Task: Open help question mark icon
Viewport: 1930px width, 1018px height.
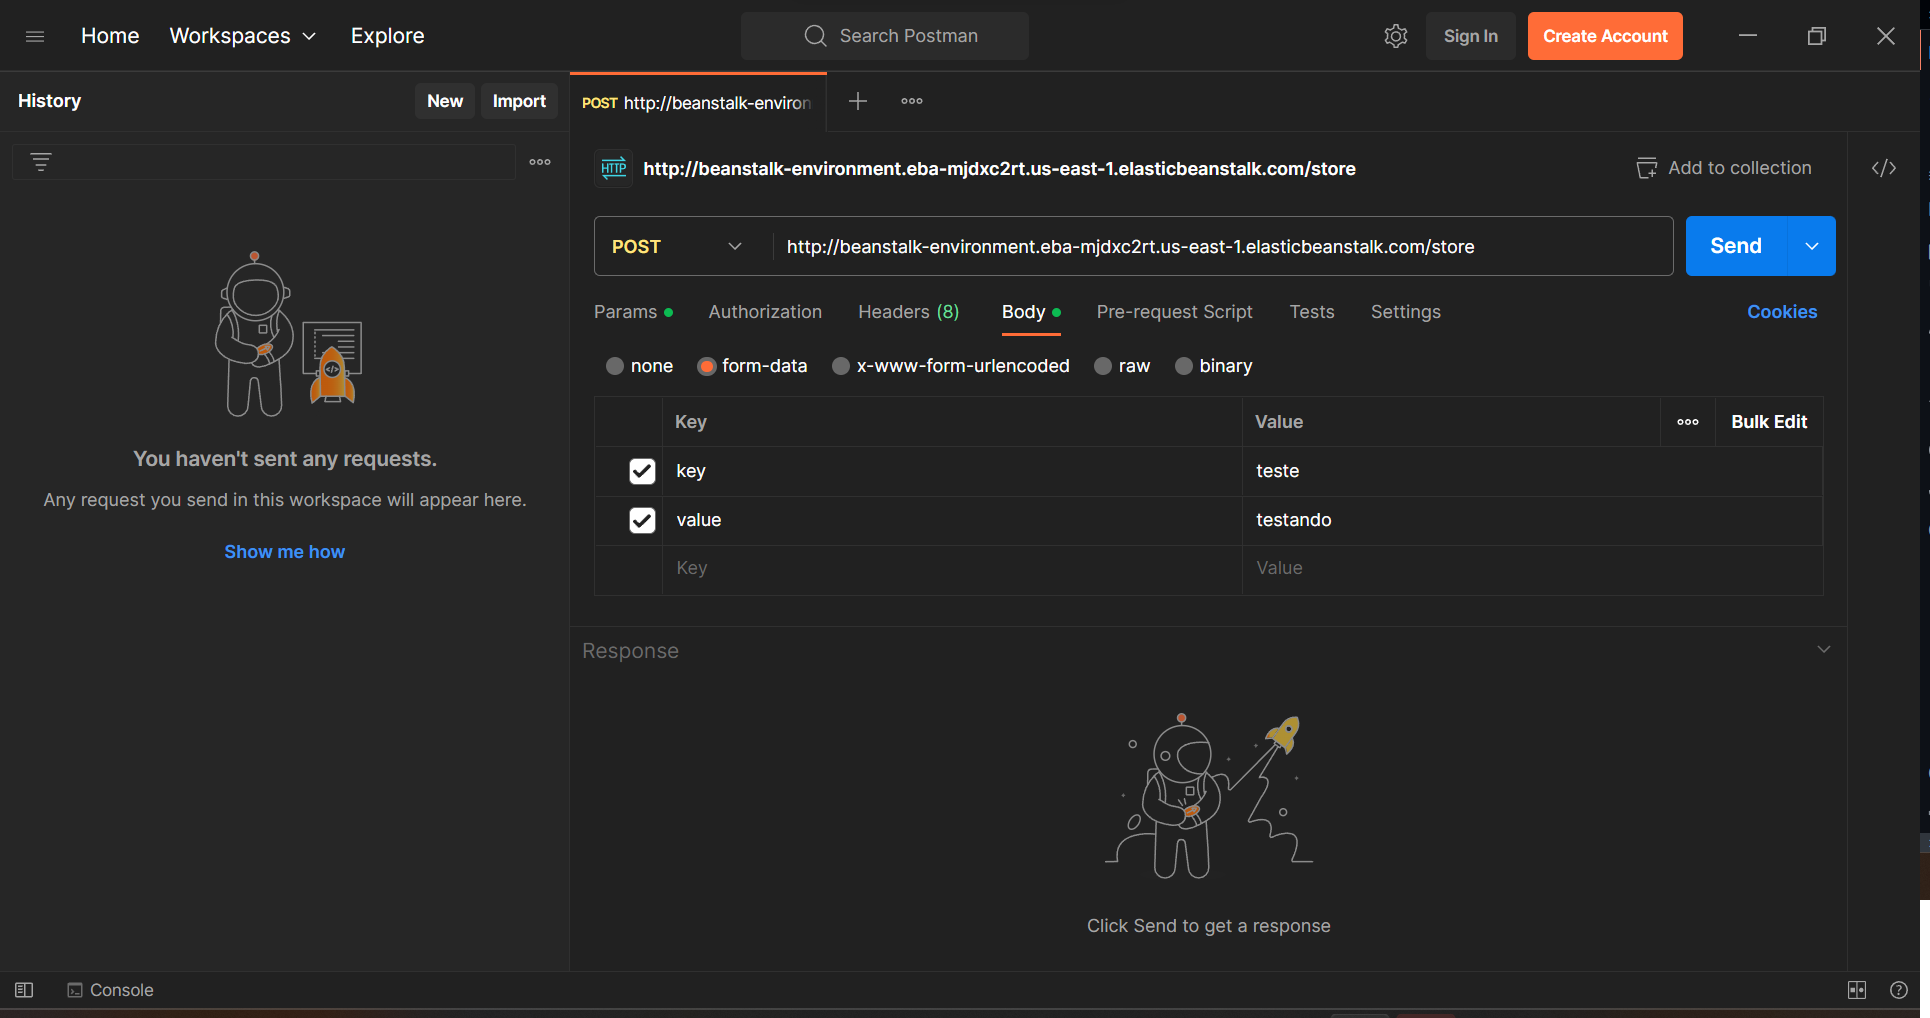Action: (1899, 990)
